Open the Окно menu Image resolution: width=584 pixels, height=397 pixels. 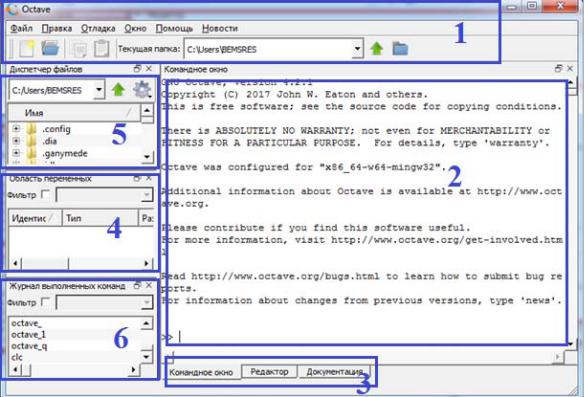135,28
